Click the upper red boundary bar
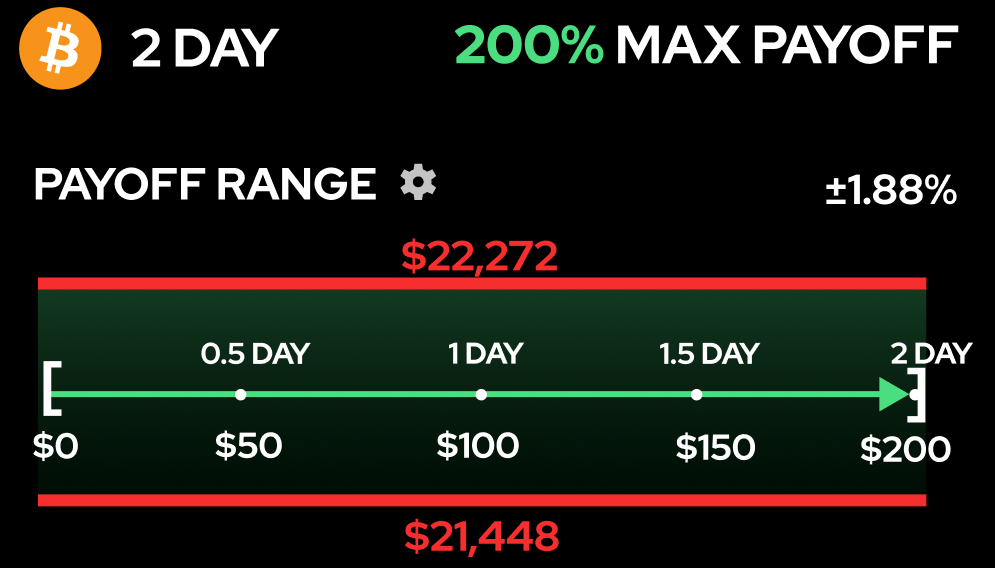Screen dimensions: 995x568 click(481, 284)
